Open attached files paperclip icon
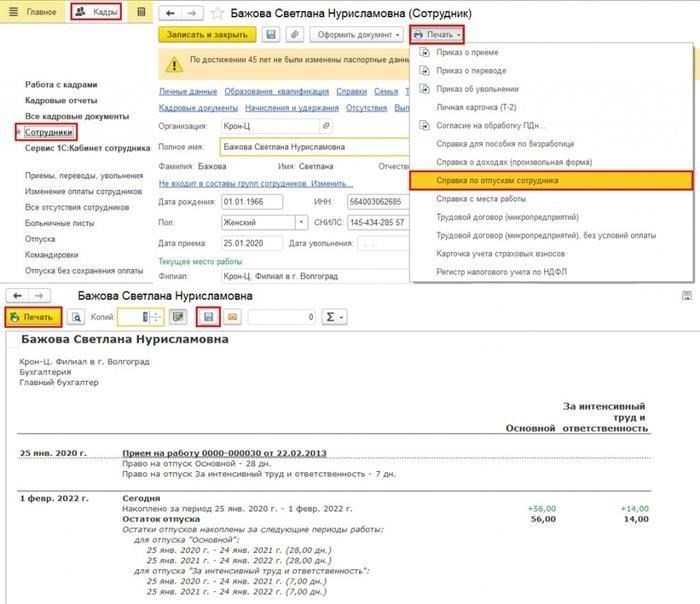The image size is (700, 604). click(x=294, y=35)
